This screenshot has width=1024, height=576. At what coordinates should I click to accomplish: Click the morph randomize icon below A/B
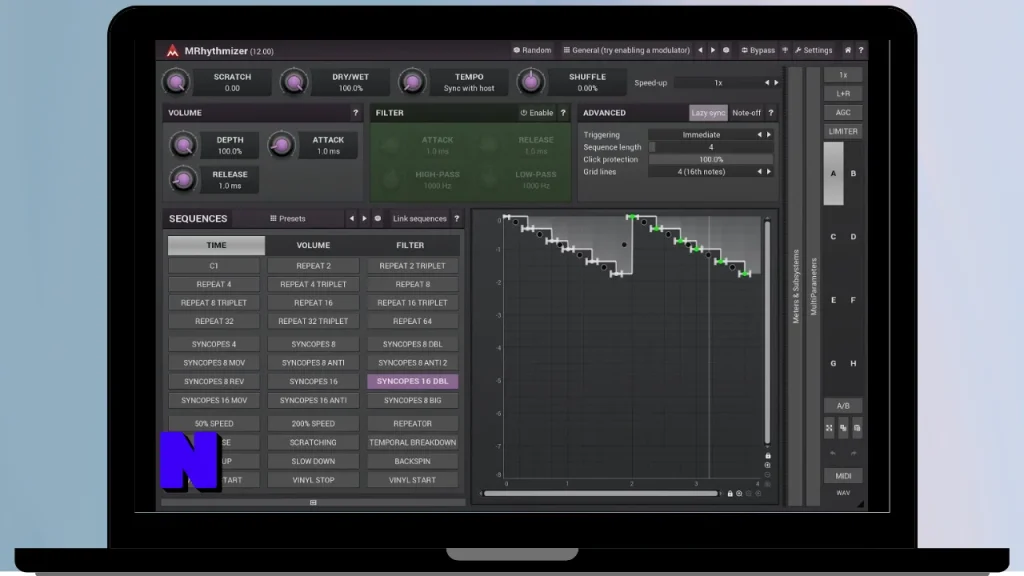coord(829,428)
